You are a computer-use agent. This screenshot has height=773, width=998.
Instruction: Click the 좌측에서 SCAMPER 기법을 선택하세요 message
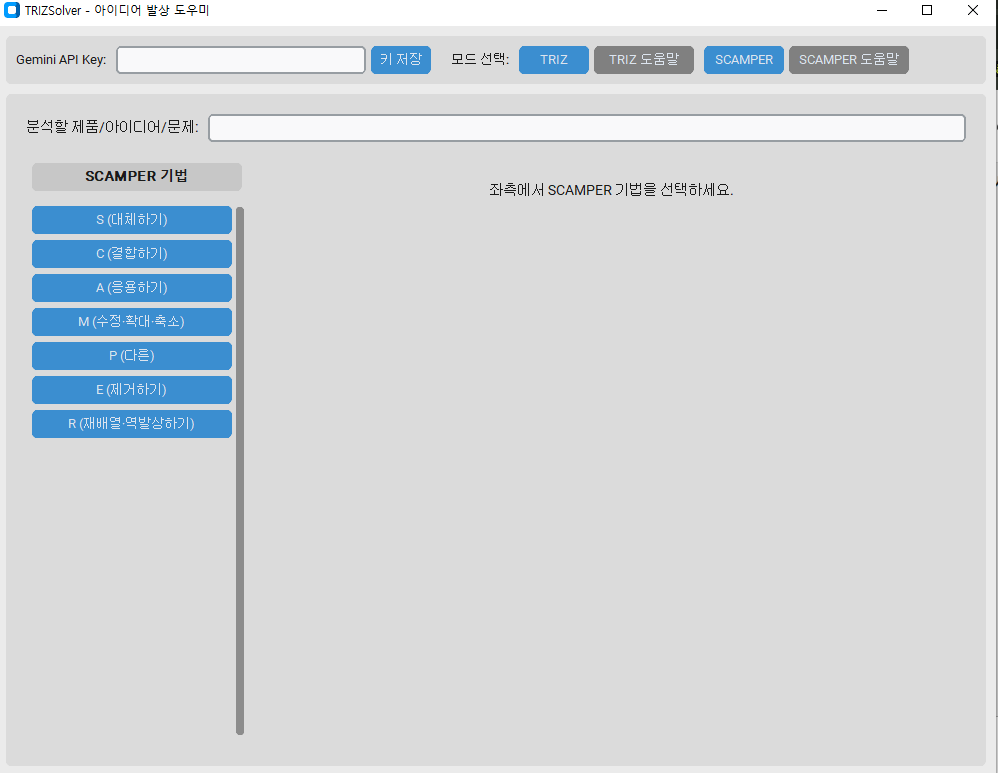(611, 190)
